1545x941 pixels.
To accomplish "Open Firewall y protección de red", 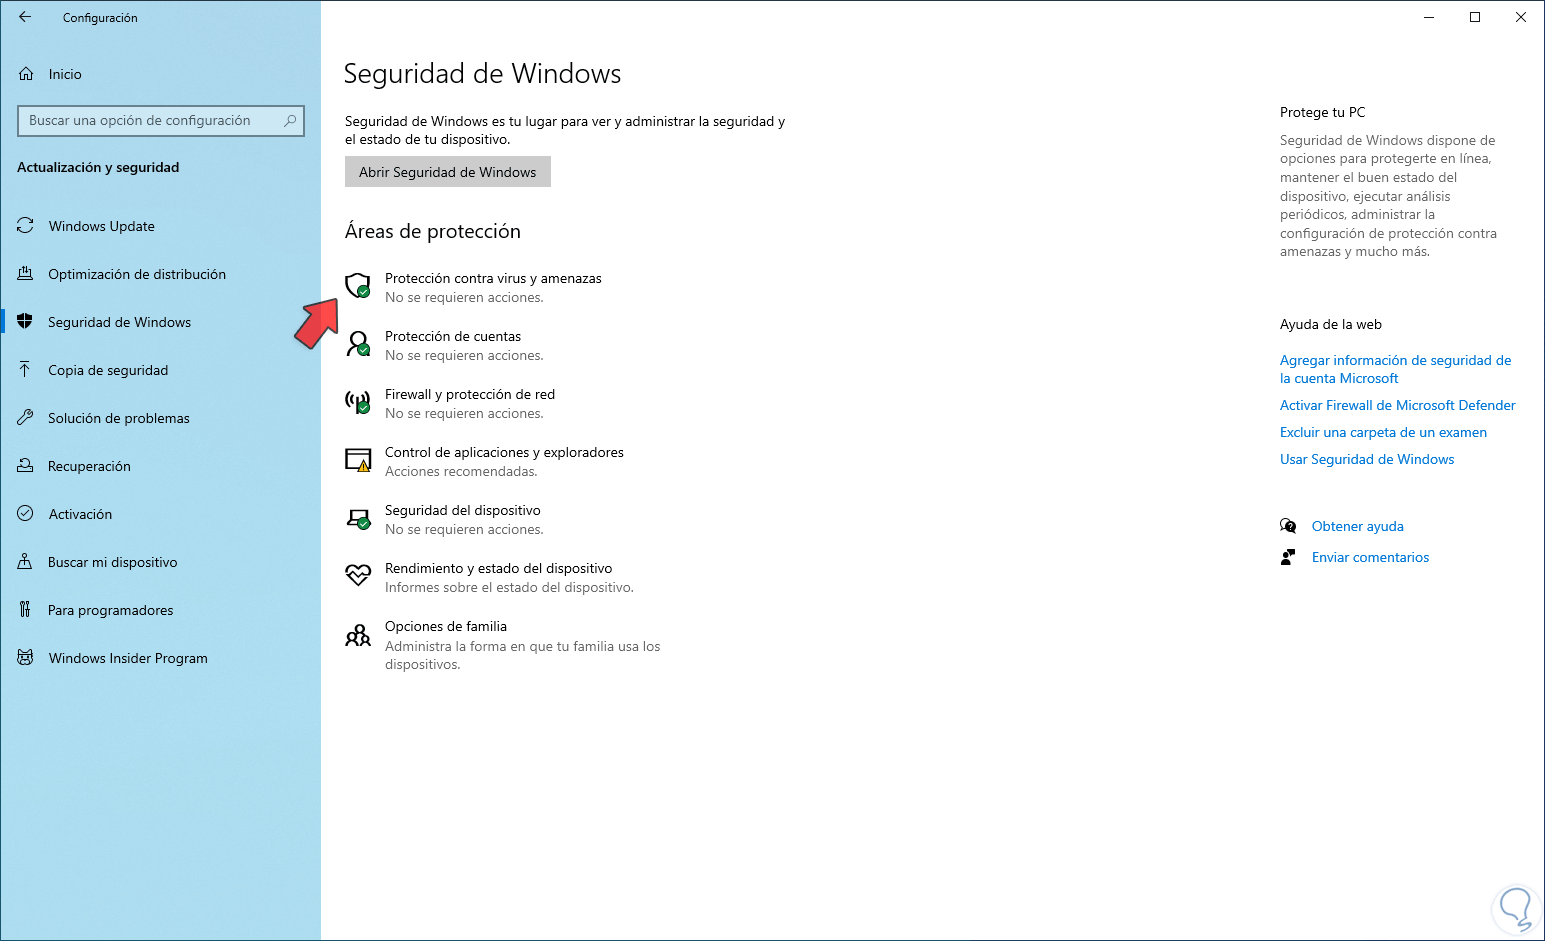I will [x=470, y=394].
